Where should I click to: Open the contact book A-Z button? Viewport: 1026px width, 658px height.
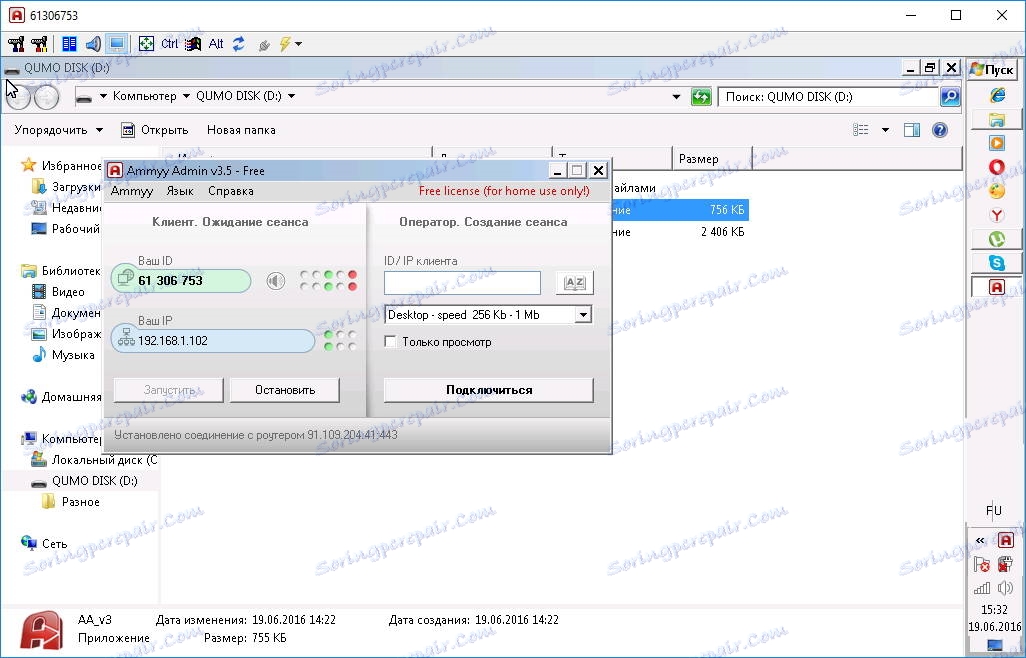(x=575, y=283)
